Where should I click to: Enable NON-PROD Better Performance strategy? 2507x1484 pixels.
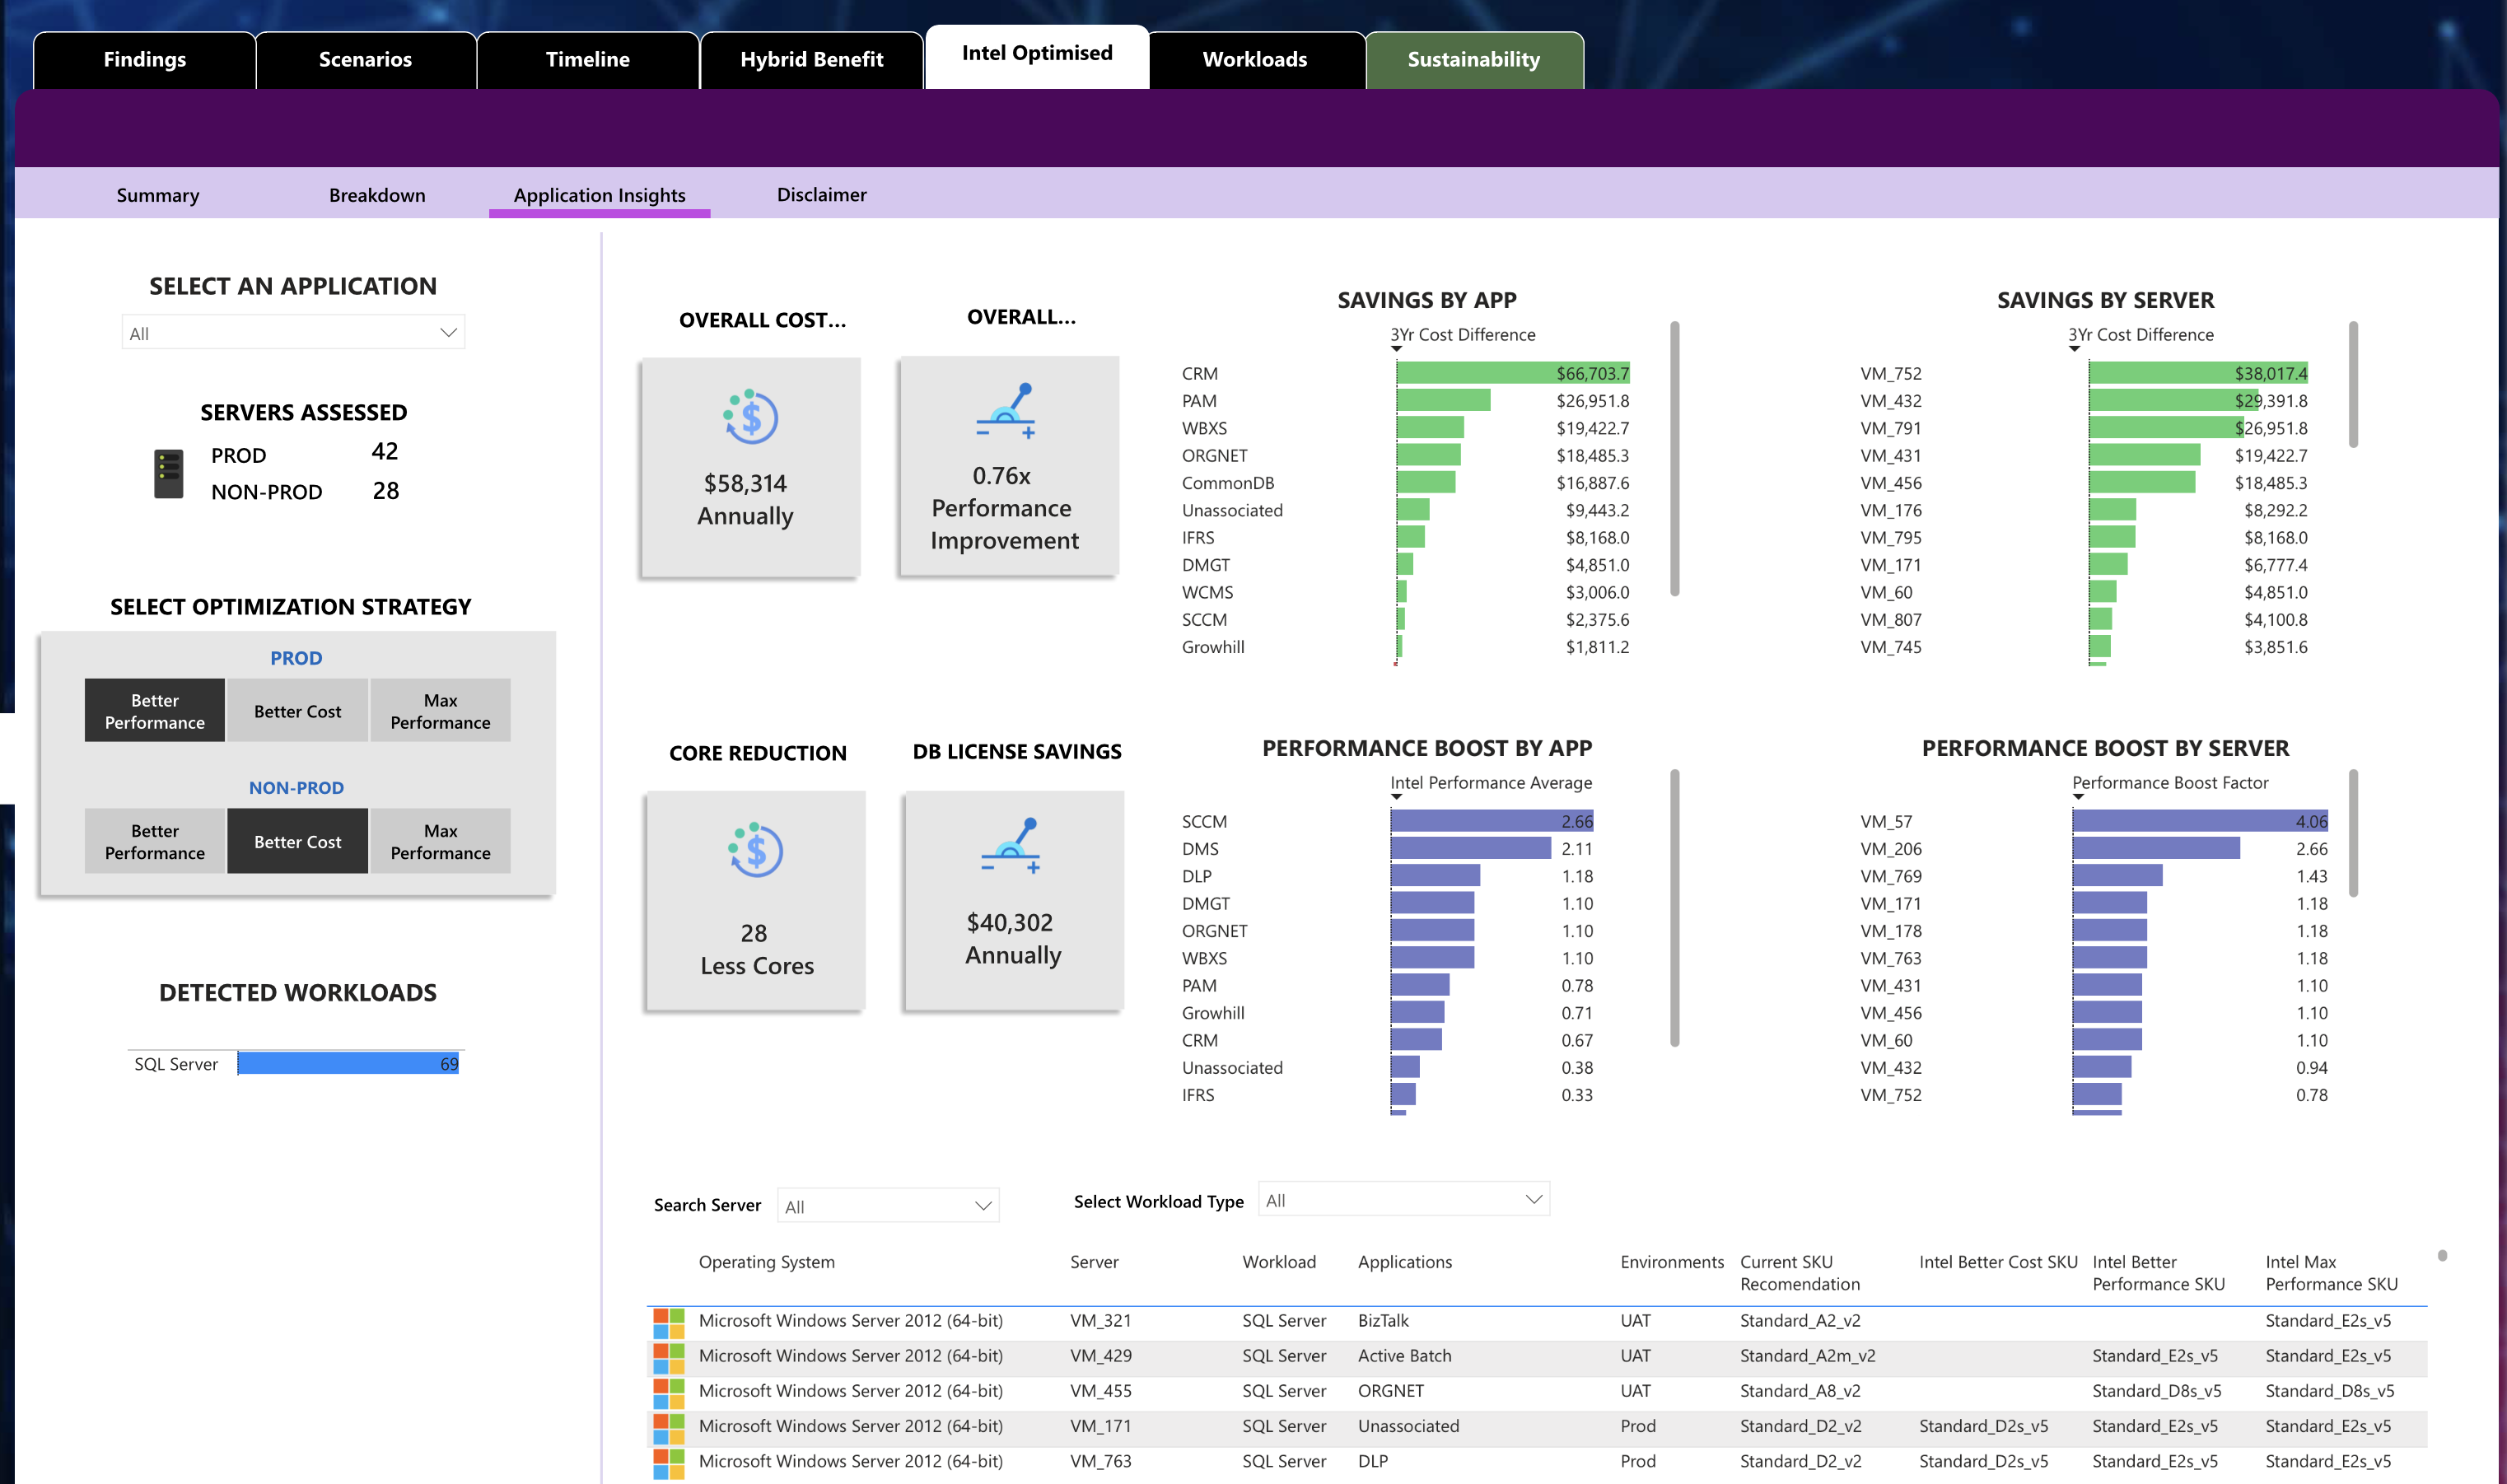pos(155,841)
